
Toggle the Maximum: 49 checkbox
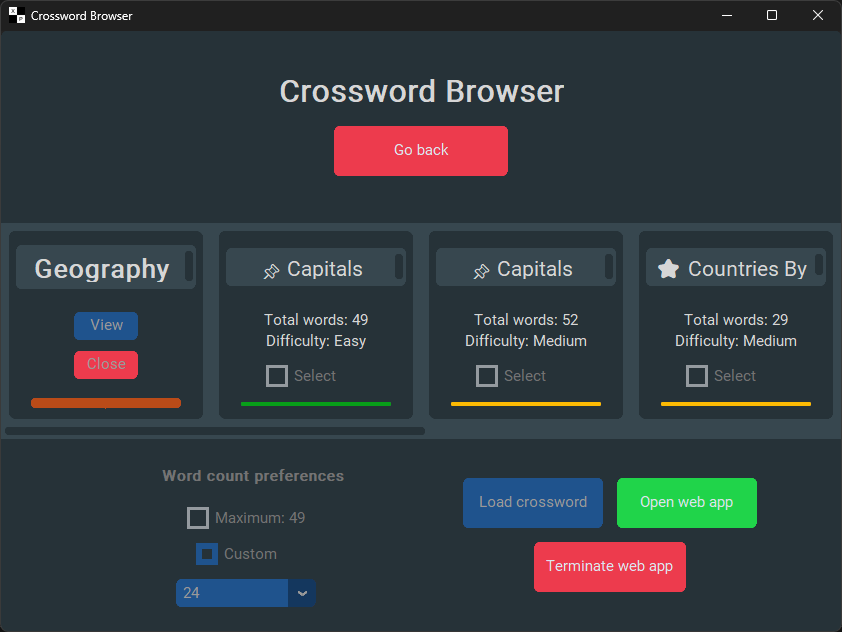click(x=198, y=518)
